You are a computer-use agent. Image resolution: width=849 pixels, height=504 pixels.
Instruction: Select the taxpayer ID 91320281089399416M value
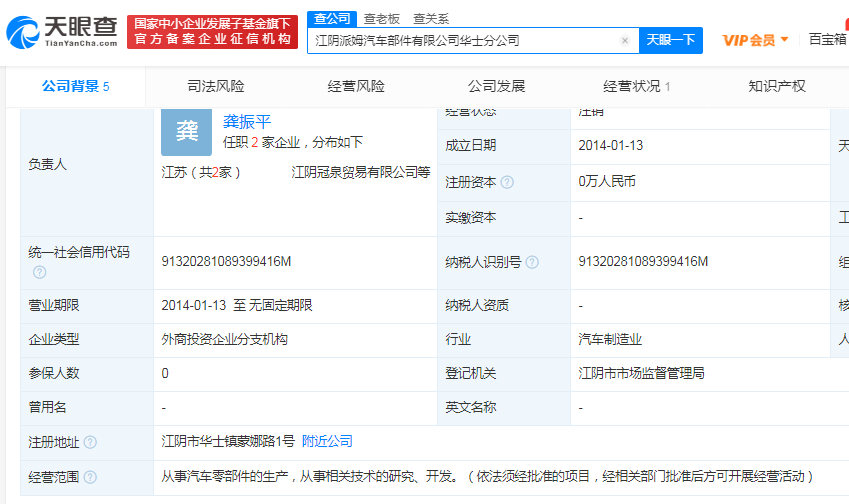click(x=643, y=261)
